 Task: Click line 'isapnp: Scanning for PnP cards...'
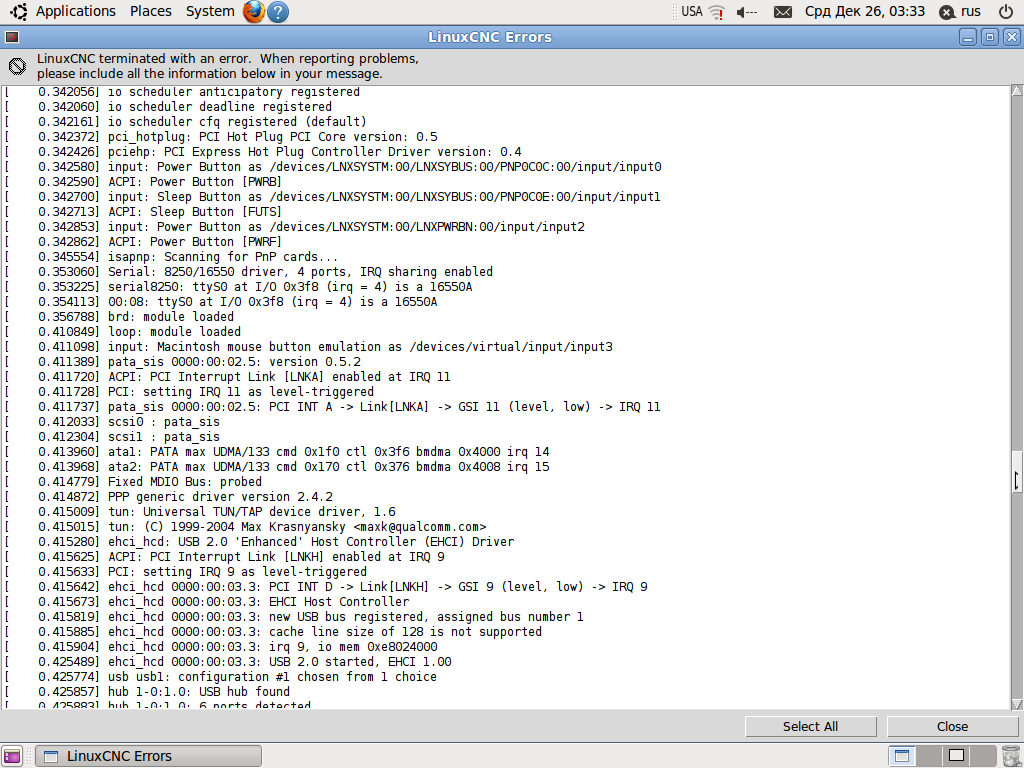223,257
